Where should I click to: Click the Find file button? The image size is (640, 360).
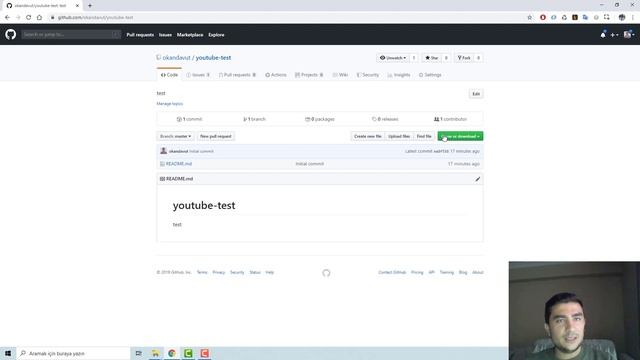tap(424, 136)
